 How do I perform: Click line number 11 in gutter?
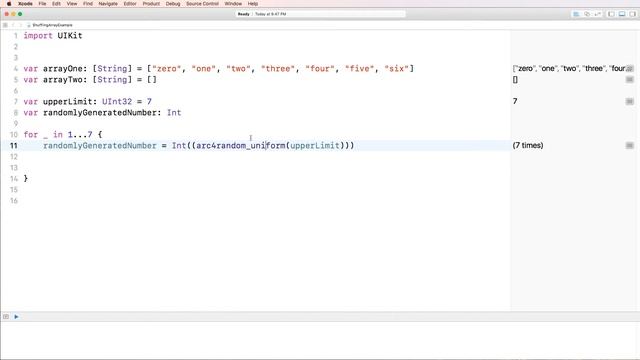pos(14,146)
